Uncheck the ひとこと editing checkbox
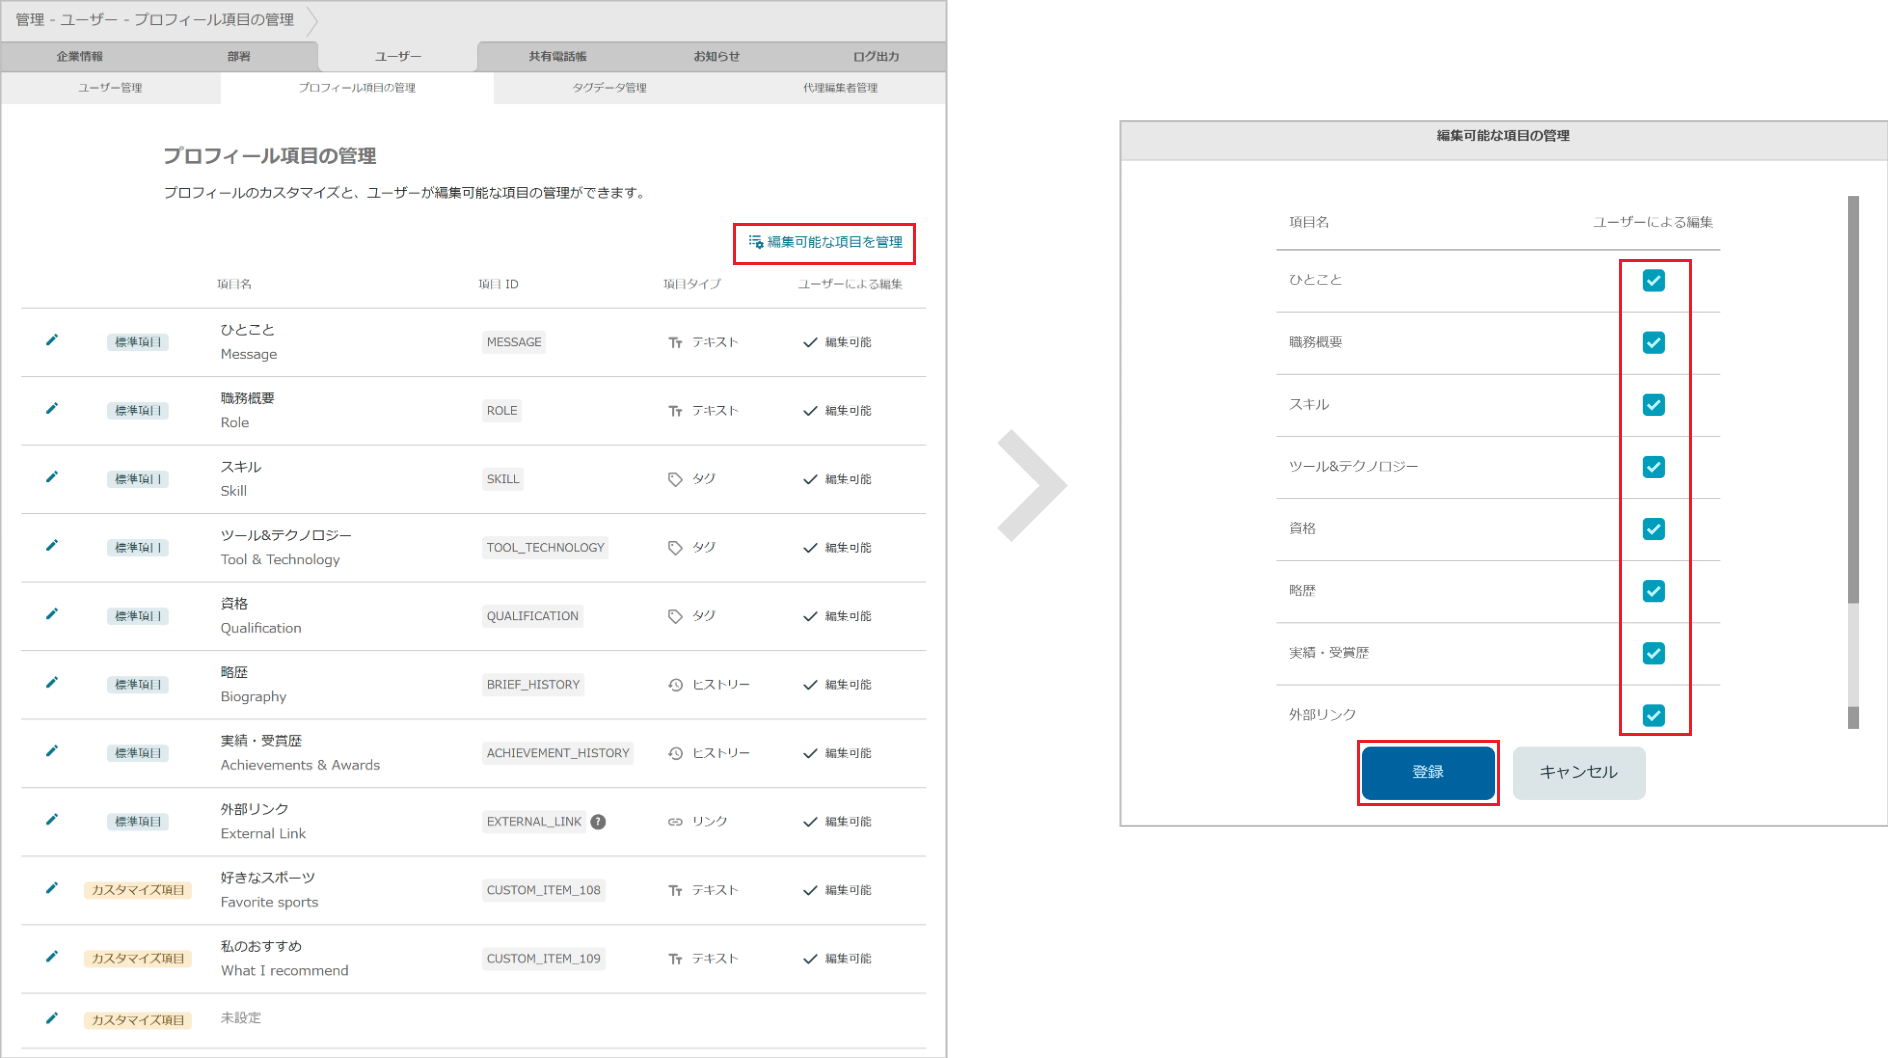Viewport: 1888px width, 1058px height. pyautogui.click(x=1654, y=281)
